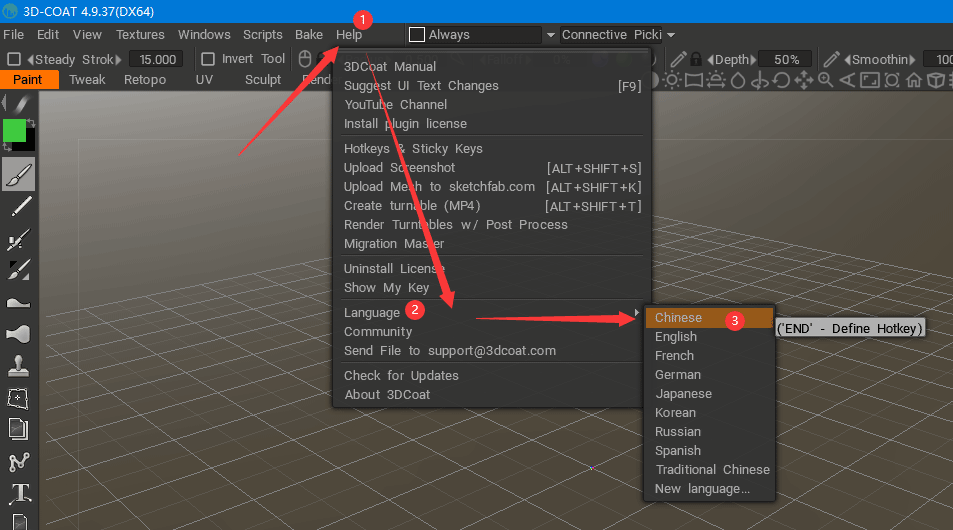Click the padlock icon beside Depth

[x=696, y=59]
